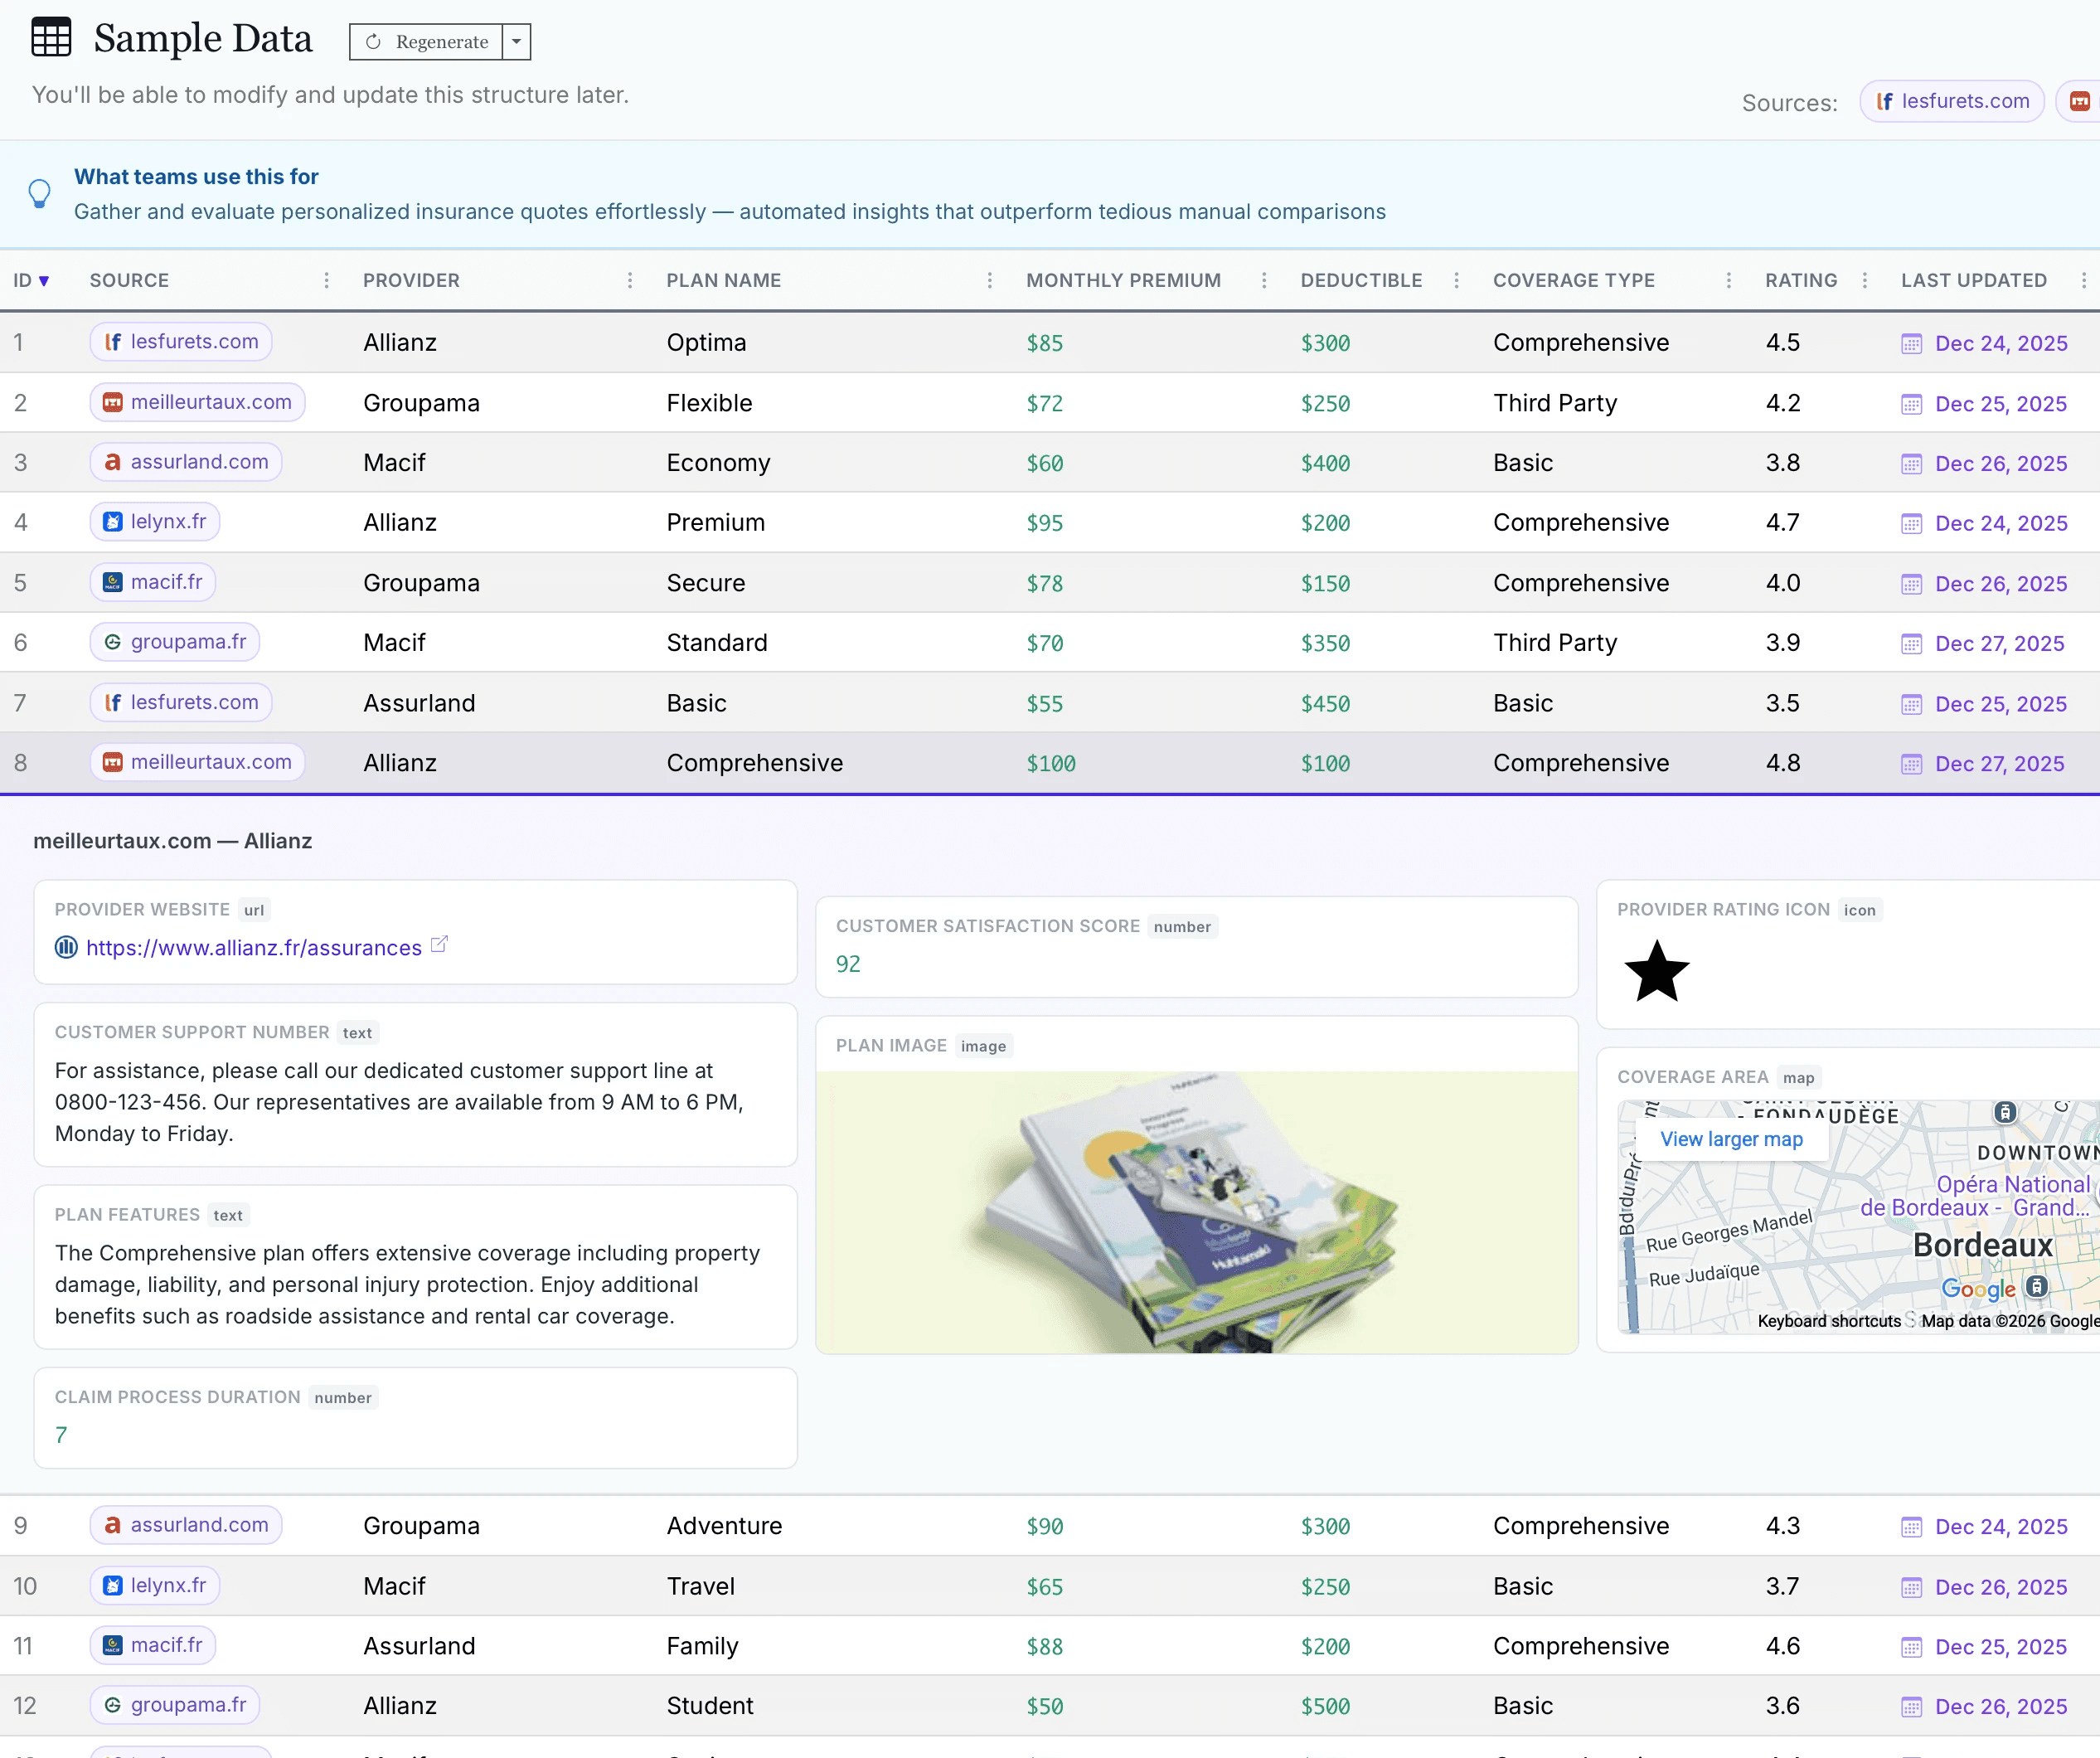Open the Deductible column menu dots
Viewport: 2100px width, 1758px height.
point(1456,281)
